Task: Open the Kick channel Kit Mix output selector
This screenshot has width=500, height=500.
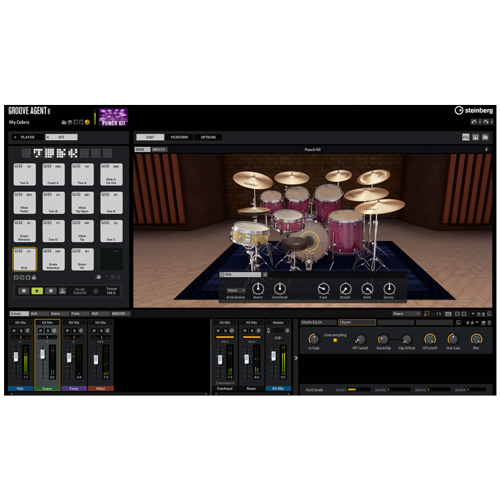Action: point(21,323)
